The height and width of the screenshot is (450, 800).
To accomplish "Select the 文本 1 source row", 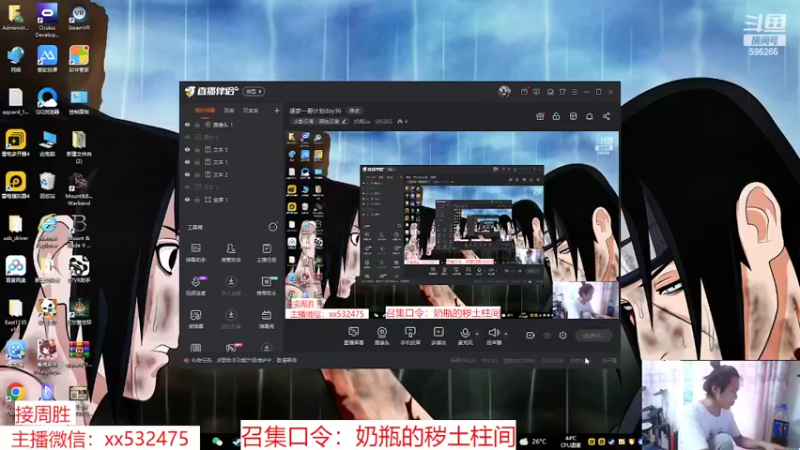I will click(x=232, y=162).
